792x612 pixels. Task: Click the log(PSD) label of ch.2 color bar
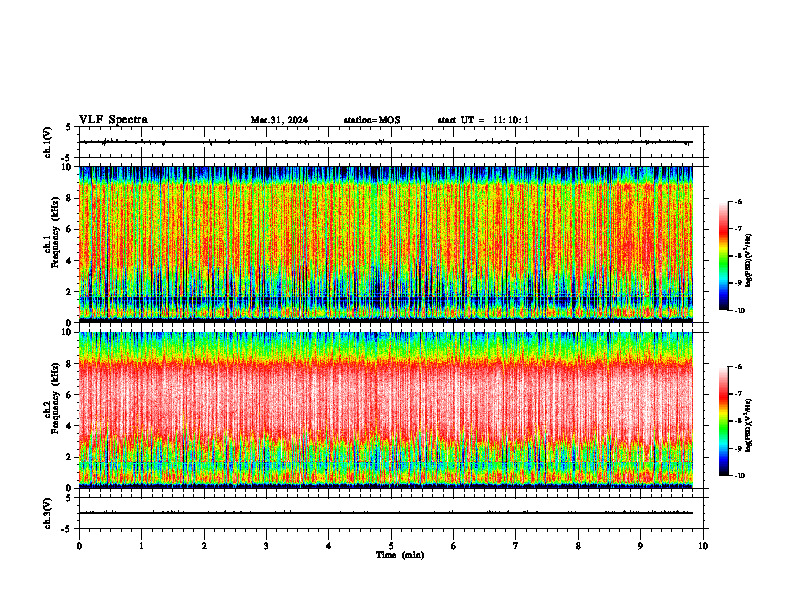pos(749,425)
